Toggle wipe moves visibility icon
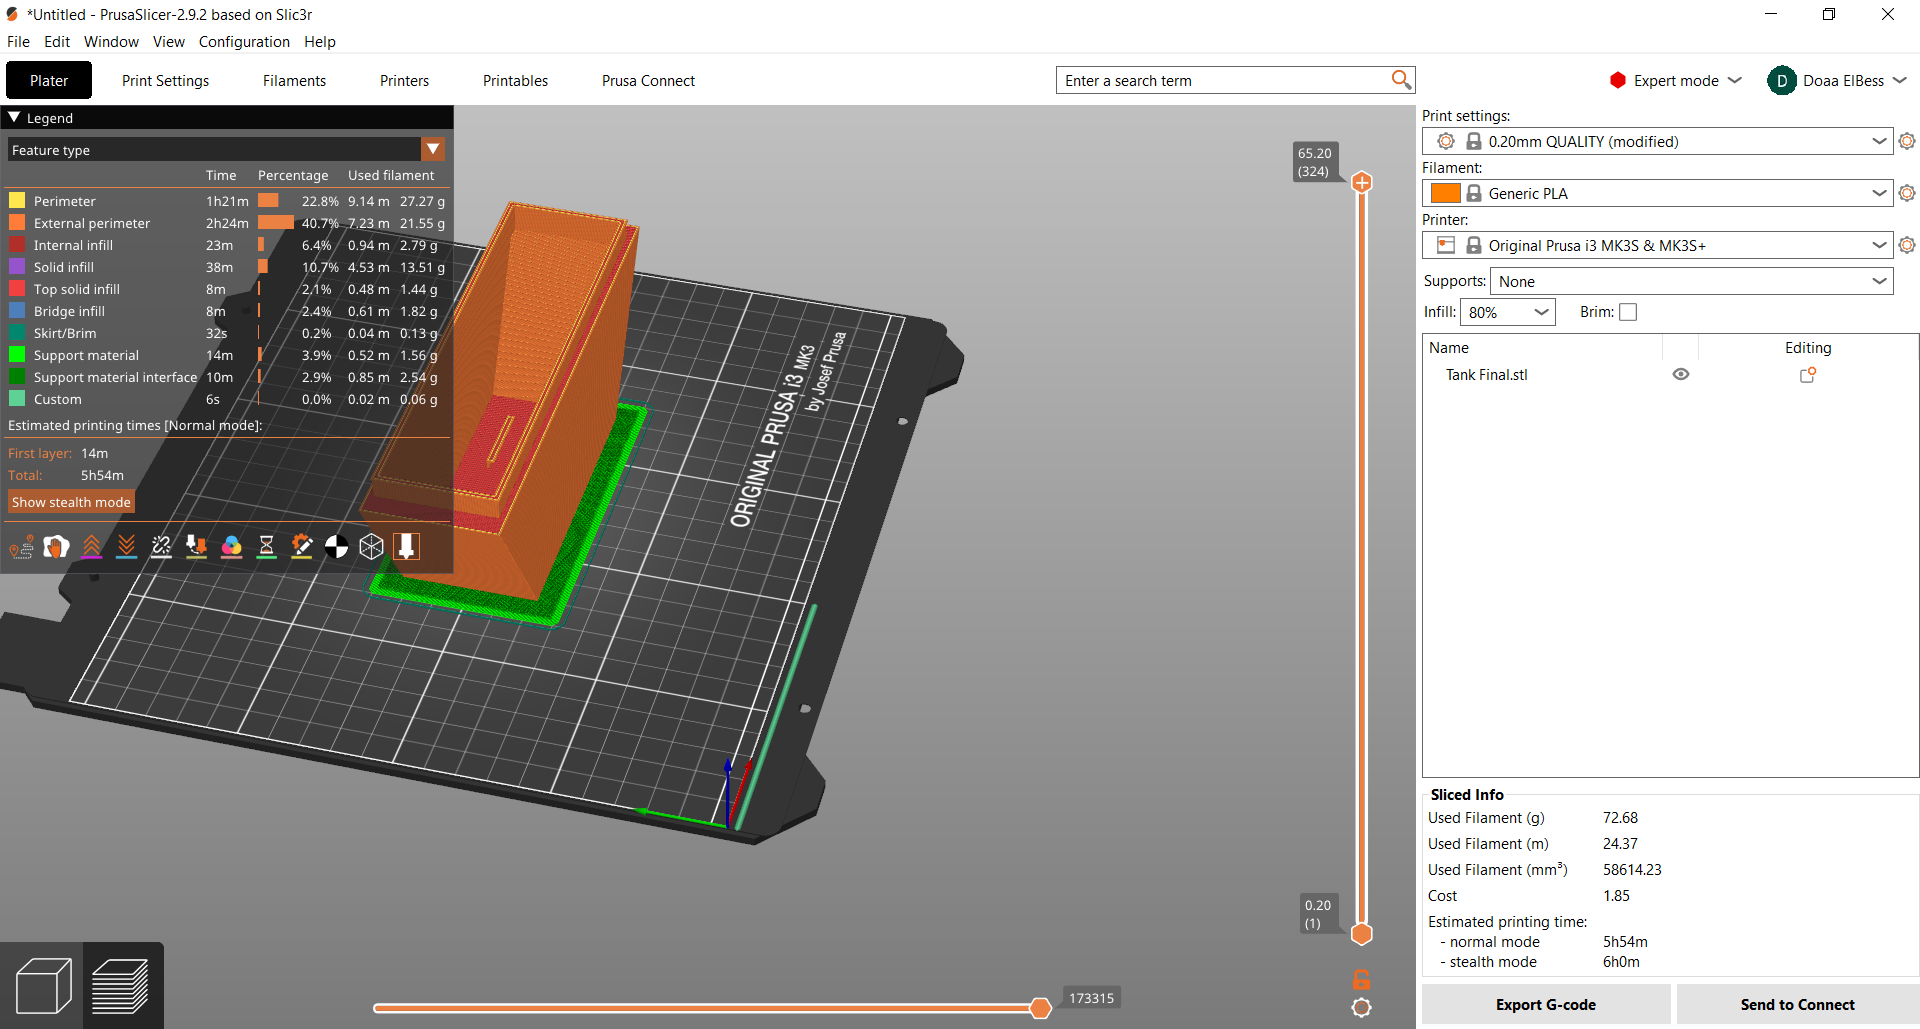The height and width of the screenshot is (1029, 1920). [x=57, y=546]
